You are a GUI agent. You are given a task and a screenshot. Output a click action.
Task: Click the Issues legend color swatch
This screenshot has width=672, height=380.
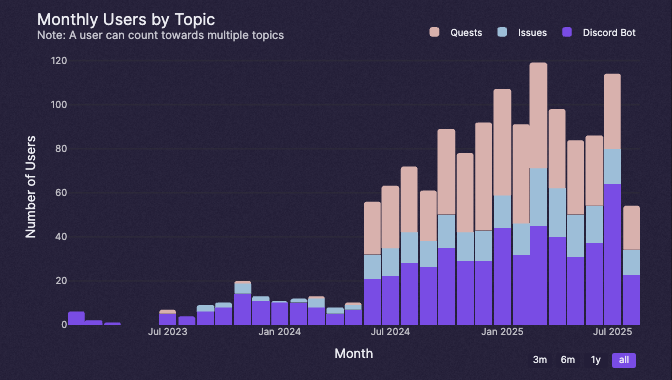(x=502, y=32)
